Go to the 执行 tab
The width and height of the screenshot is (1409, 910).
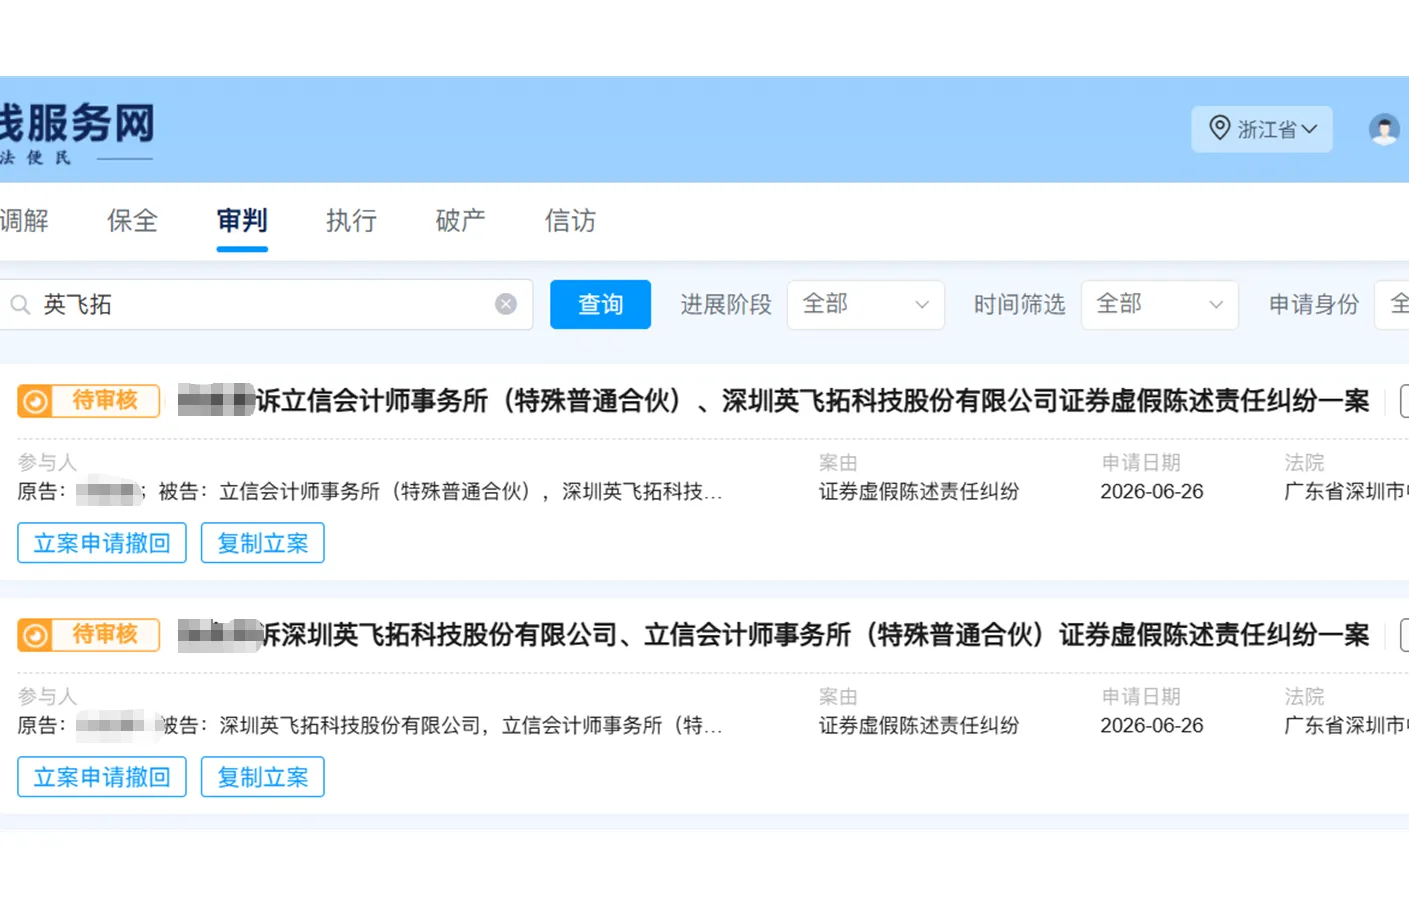click(x=351, y=220)
